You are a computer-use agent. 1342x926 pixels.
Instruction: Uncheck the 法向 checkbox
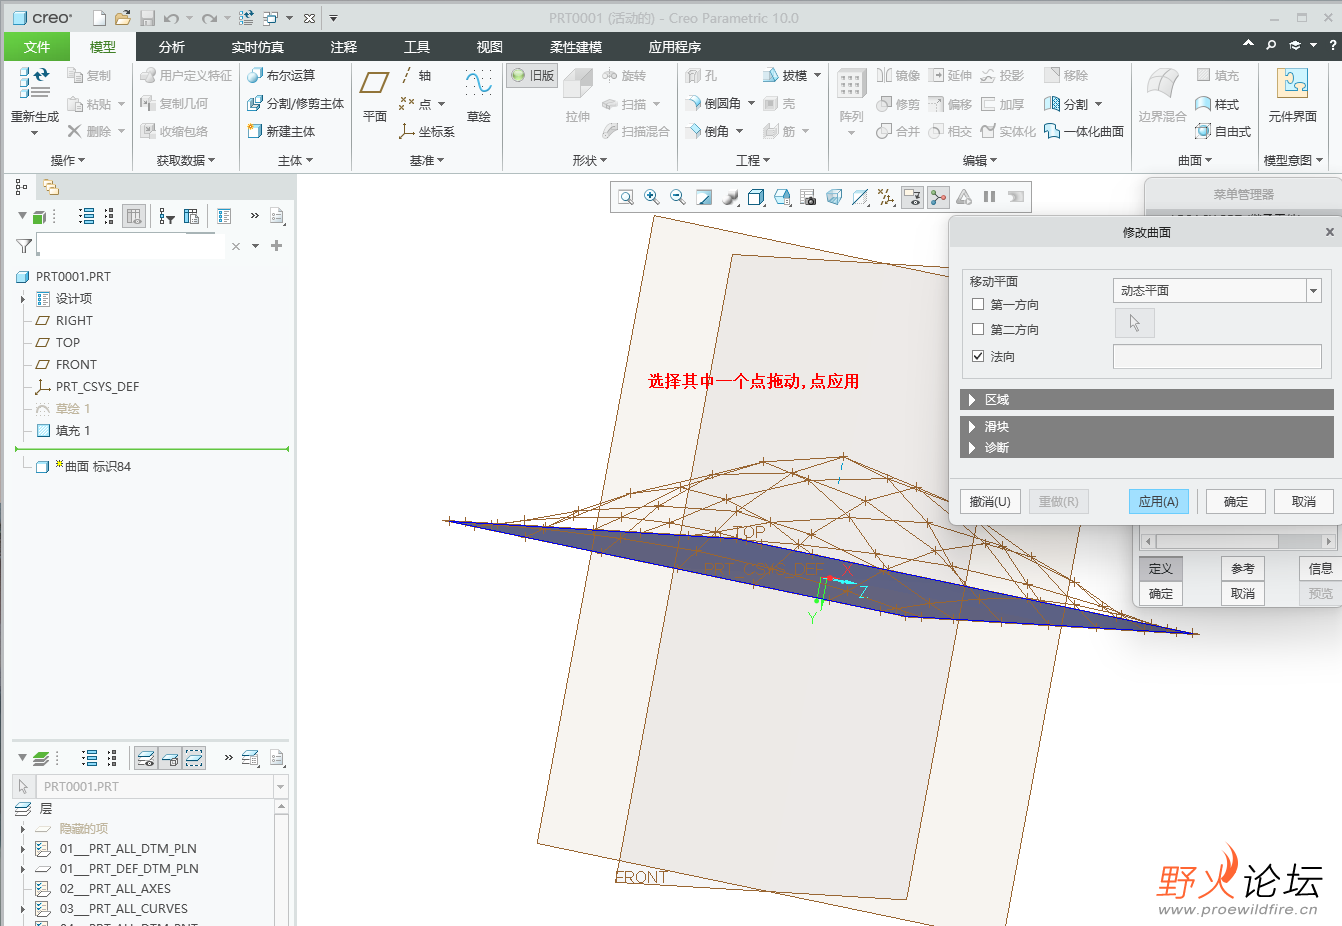[978, 356]
